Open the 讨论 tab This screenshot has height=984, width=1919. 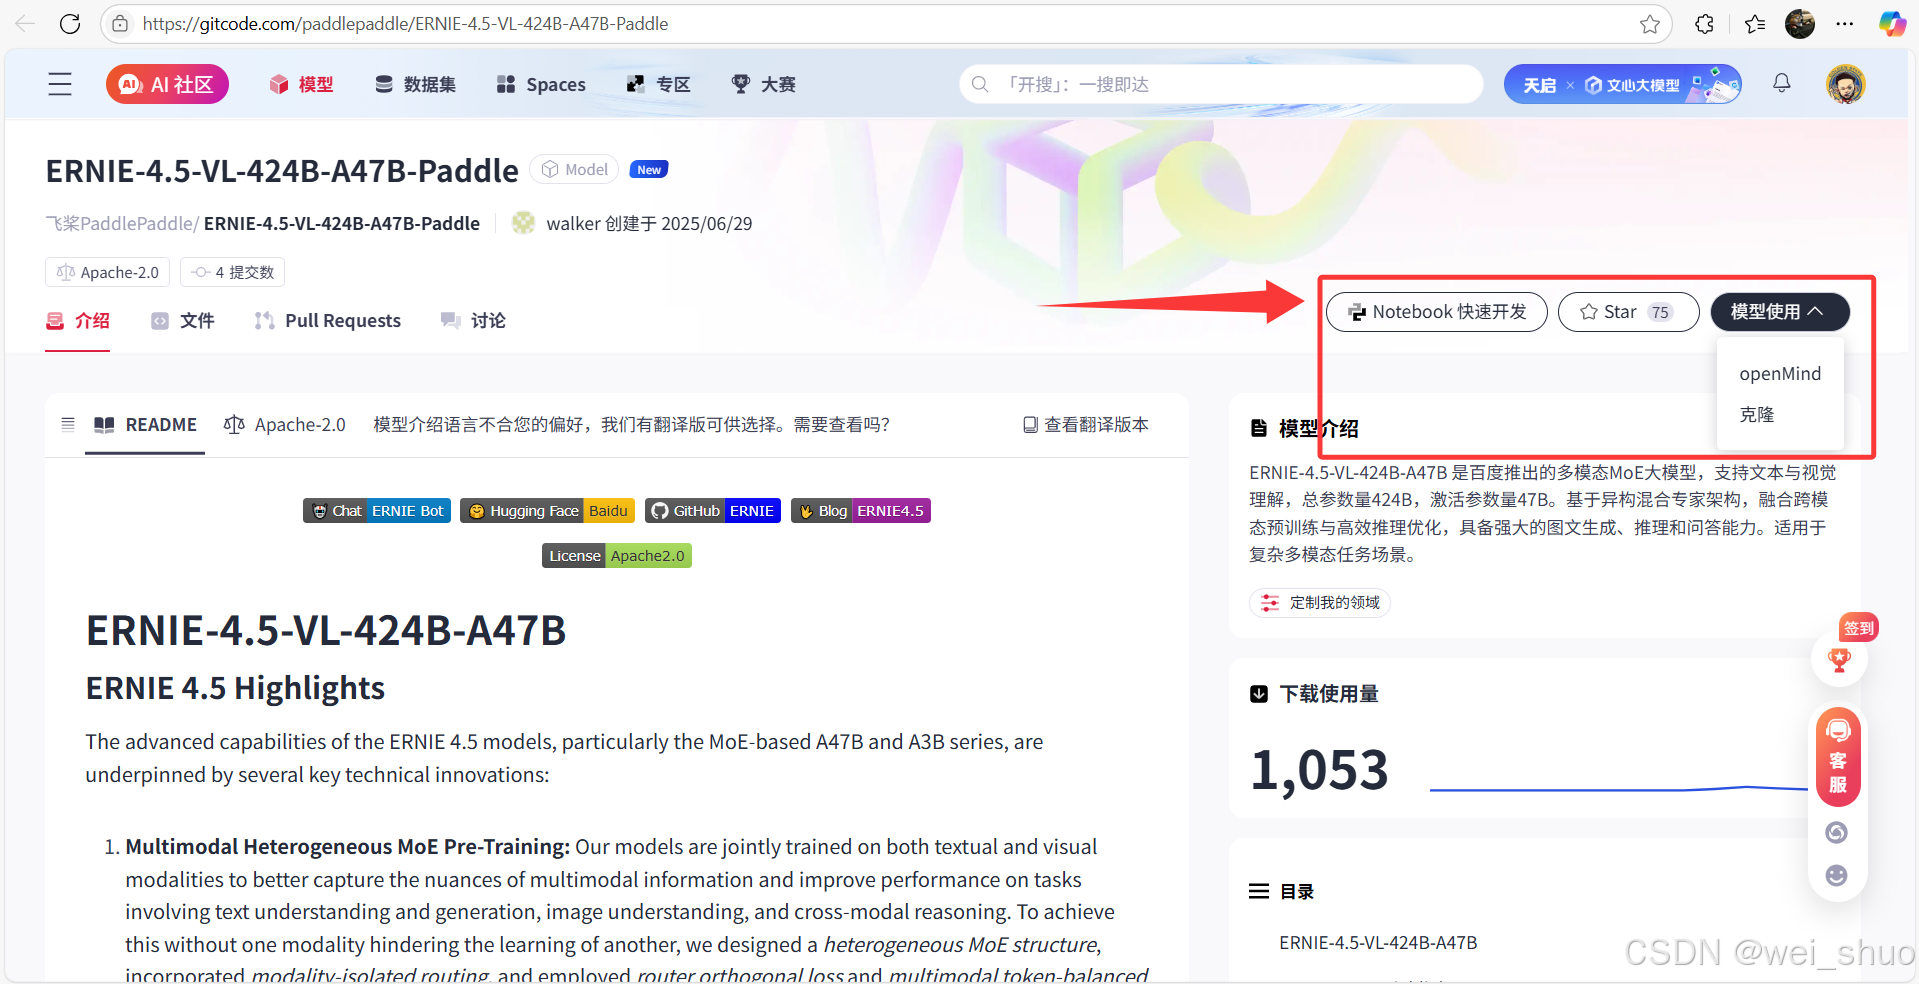coord(474,321)
